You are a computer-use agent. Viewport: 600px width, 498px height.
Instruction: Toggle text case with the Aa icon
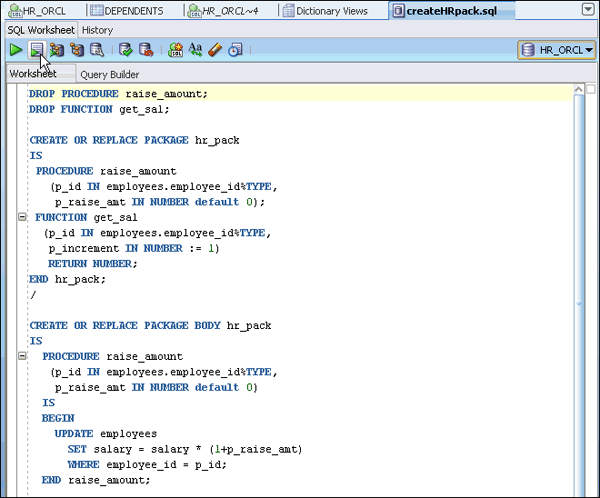196,49
